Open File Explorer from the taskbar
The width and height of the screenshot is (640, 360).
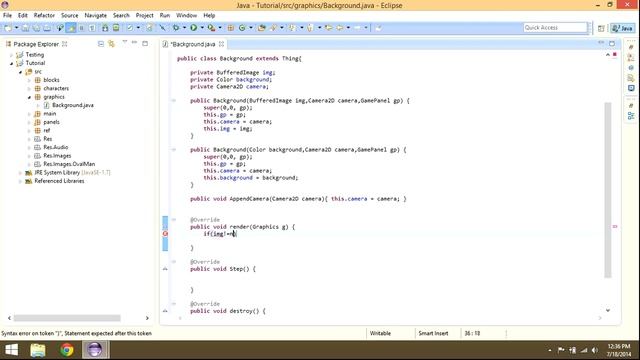click(x=38, y=350)
